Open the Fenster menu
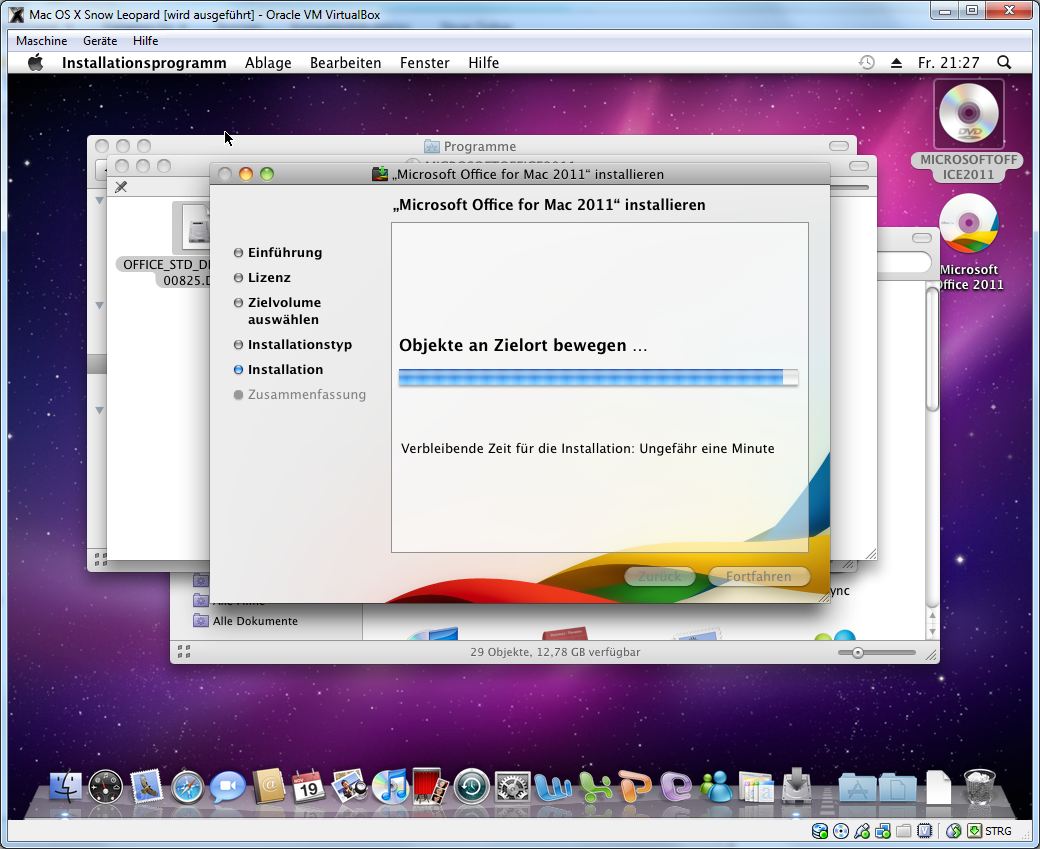 (x=424, y=63)
